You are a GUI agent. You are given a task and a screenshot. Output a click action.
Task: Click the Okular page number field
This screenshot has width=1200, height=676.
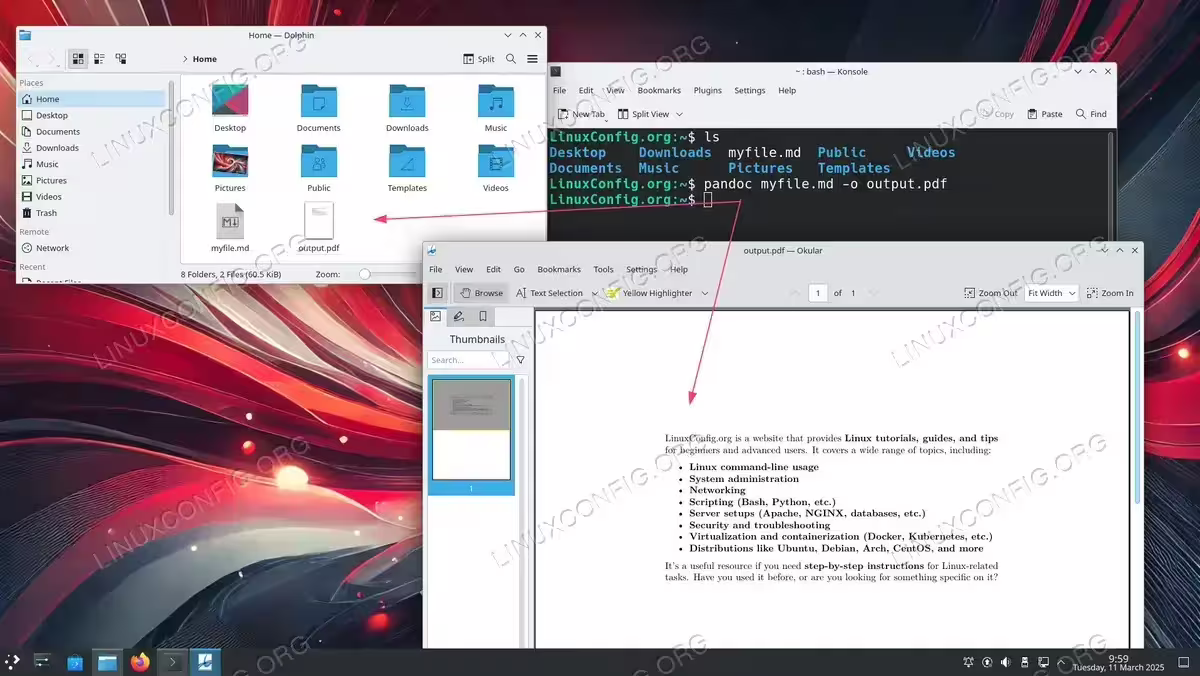[818, 293]
